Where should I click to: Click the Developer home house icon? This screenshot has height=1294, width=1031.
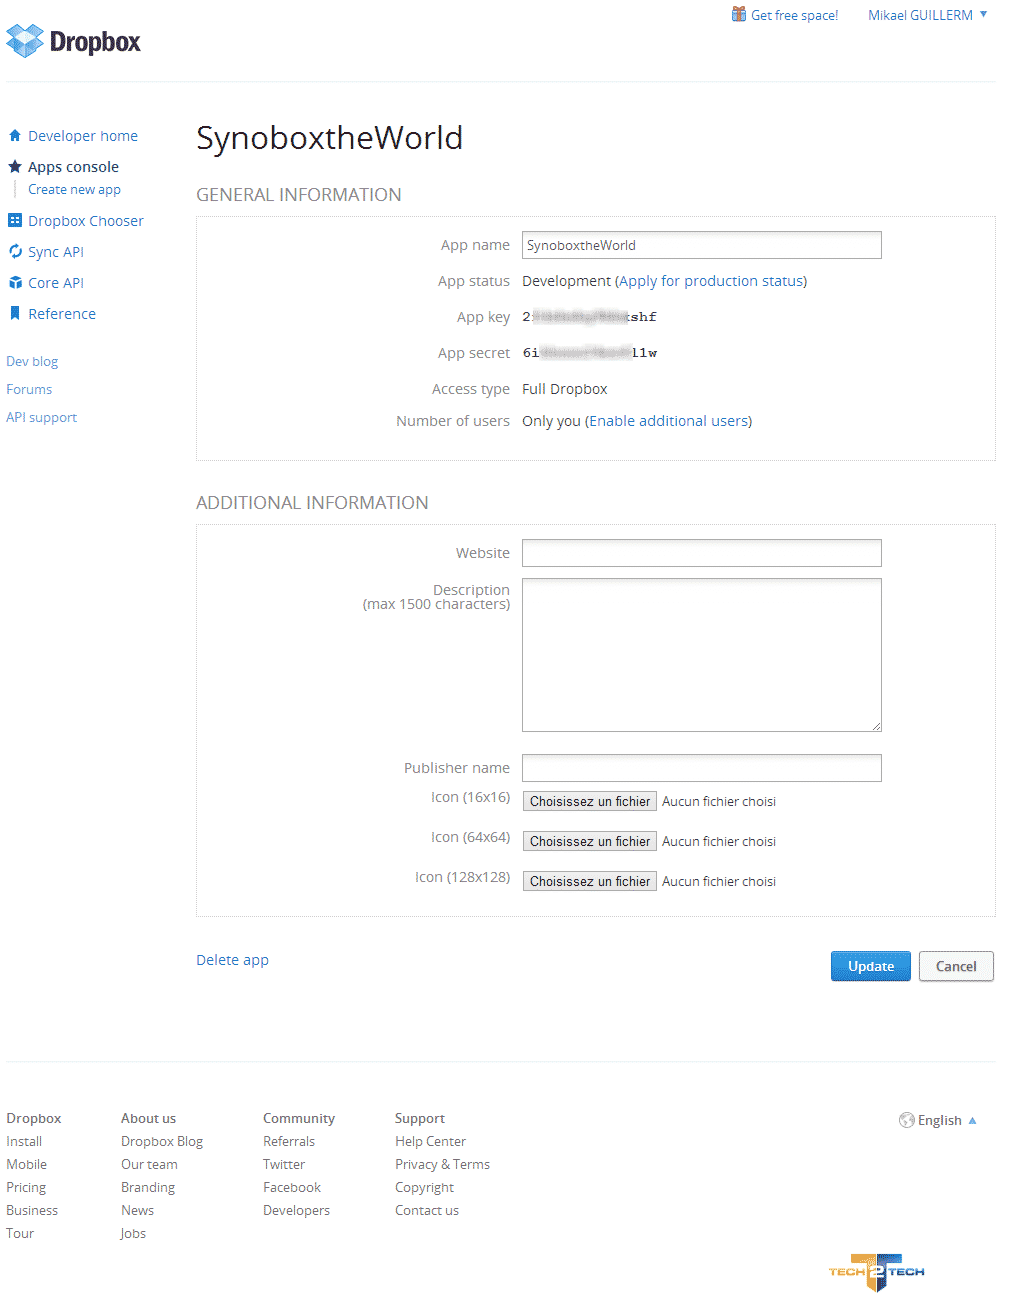tap(15, 136)
